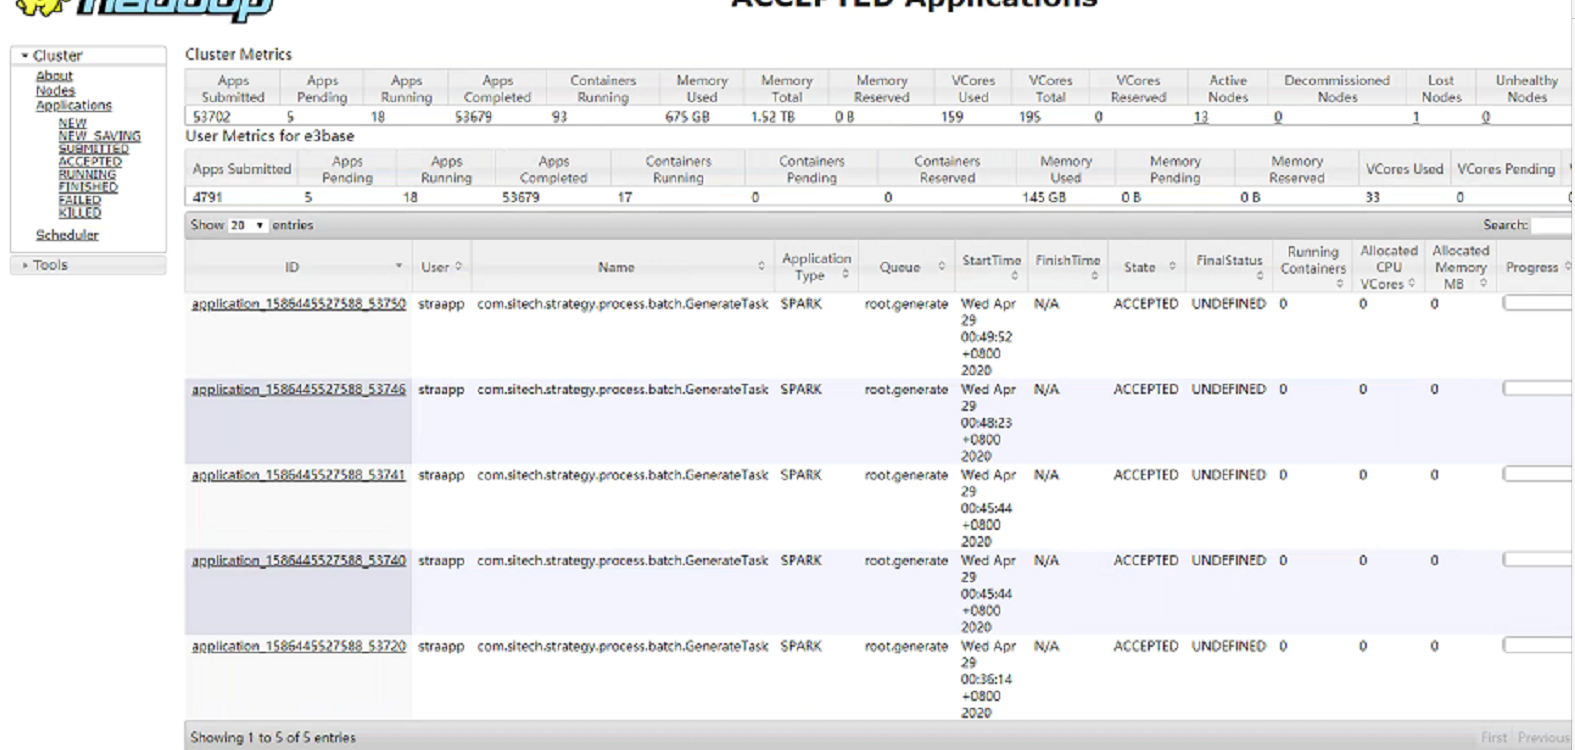Open application_1586445527588_53750 details
1575x750 pixels.
click(x=299, y=304)
